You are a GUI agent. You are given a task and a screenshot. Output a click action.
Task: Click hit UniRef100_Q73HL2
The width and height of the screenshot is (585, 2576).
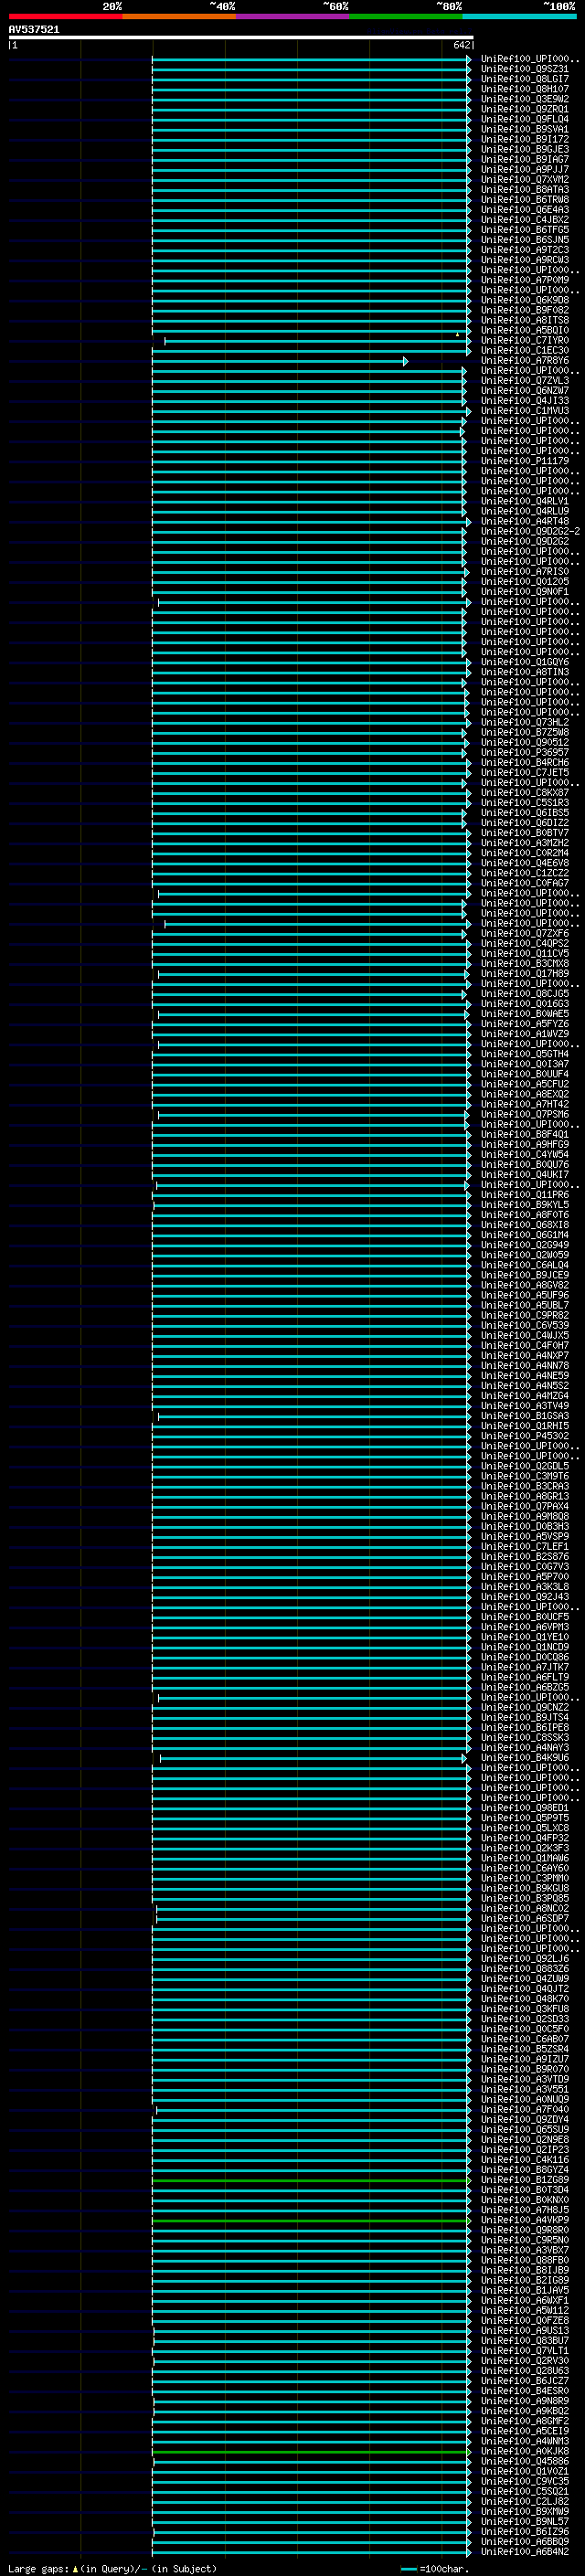coord(524,722)
